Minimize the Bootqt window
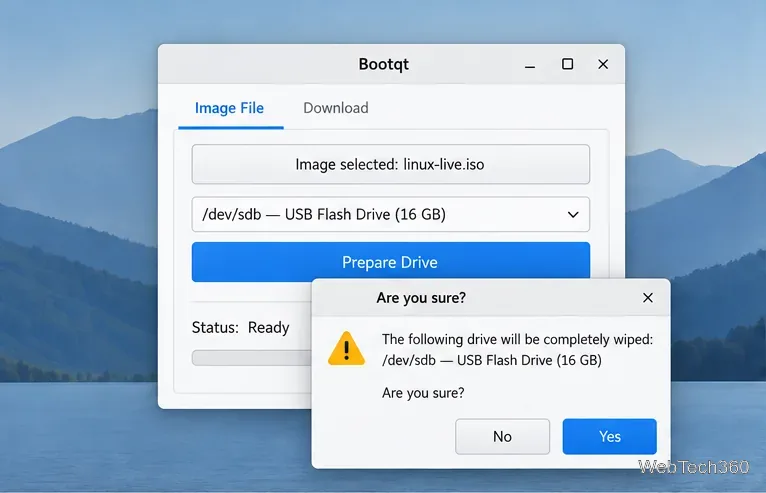Image resolution: width=766 pixels, height=493 pixels. 530,65
